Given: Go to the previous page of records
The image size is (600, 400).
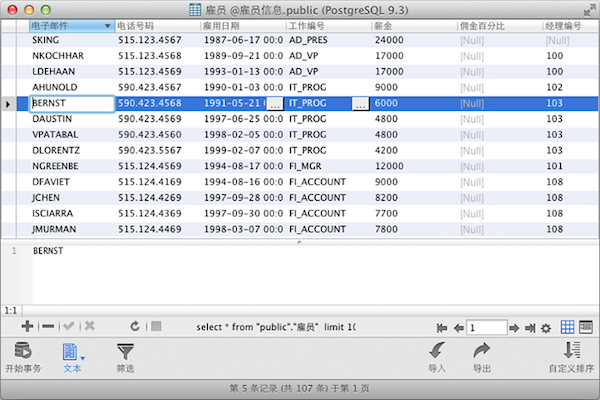Looking at the screenshot, I should coord(458,328).
